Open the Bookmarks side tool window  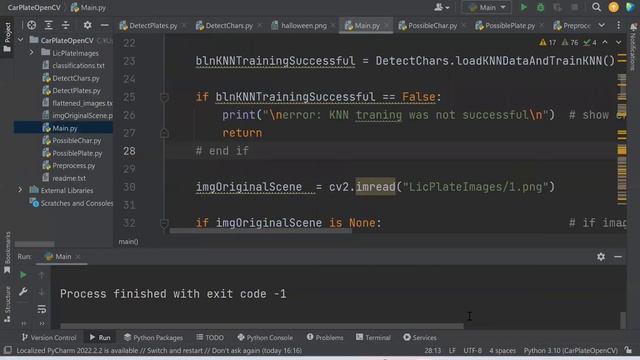tap(7, 253)
